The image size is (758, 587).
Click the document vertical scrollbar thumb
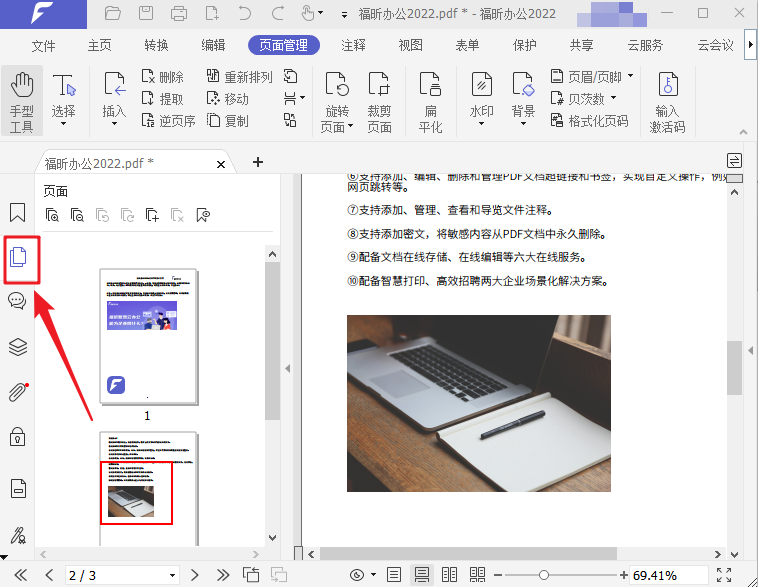pyautogui.click(x=734, y=367)
